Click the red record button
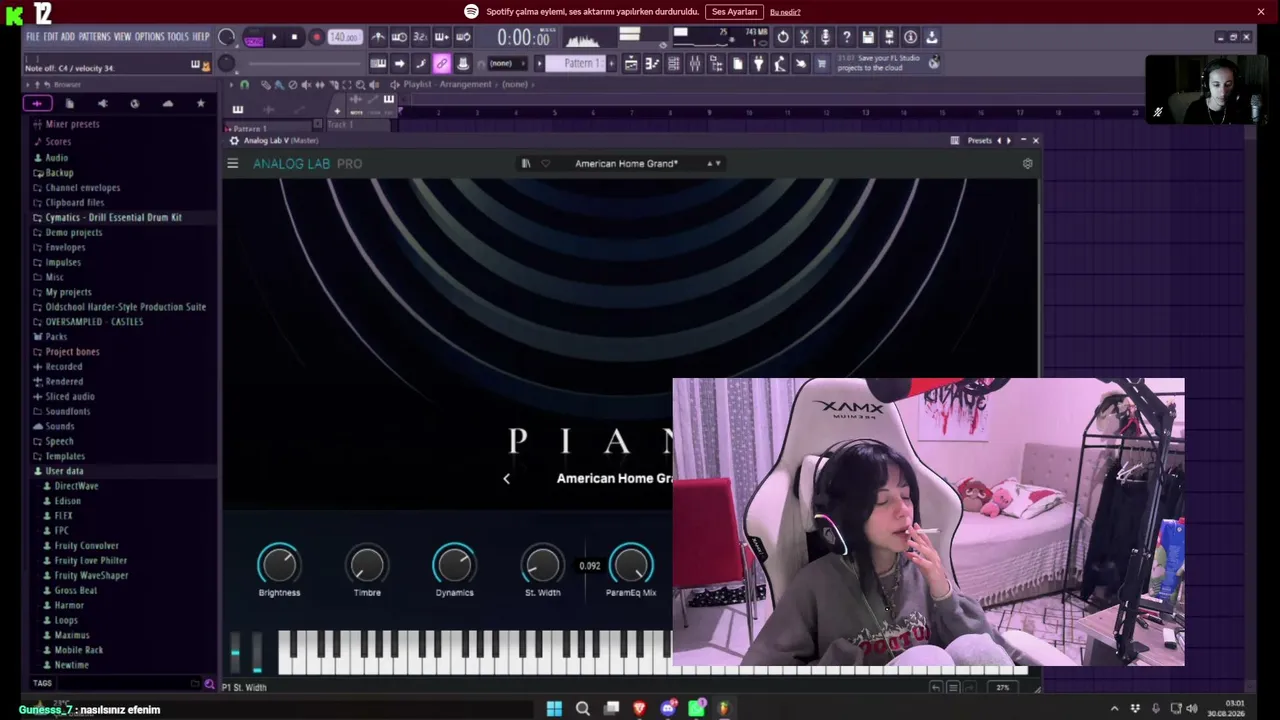Screen dimensions: 1280x720 316,37
